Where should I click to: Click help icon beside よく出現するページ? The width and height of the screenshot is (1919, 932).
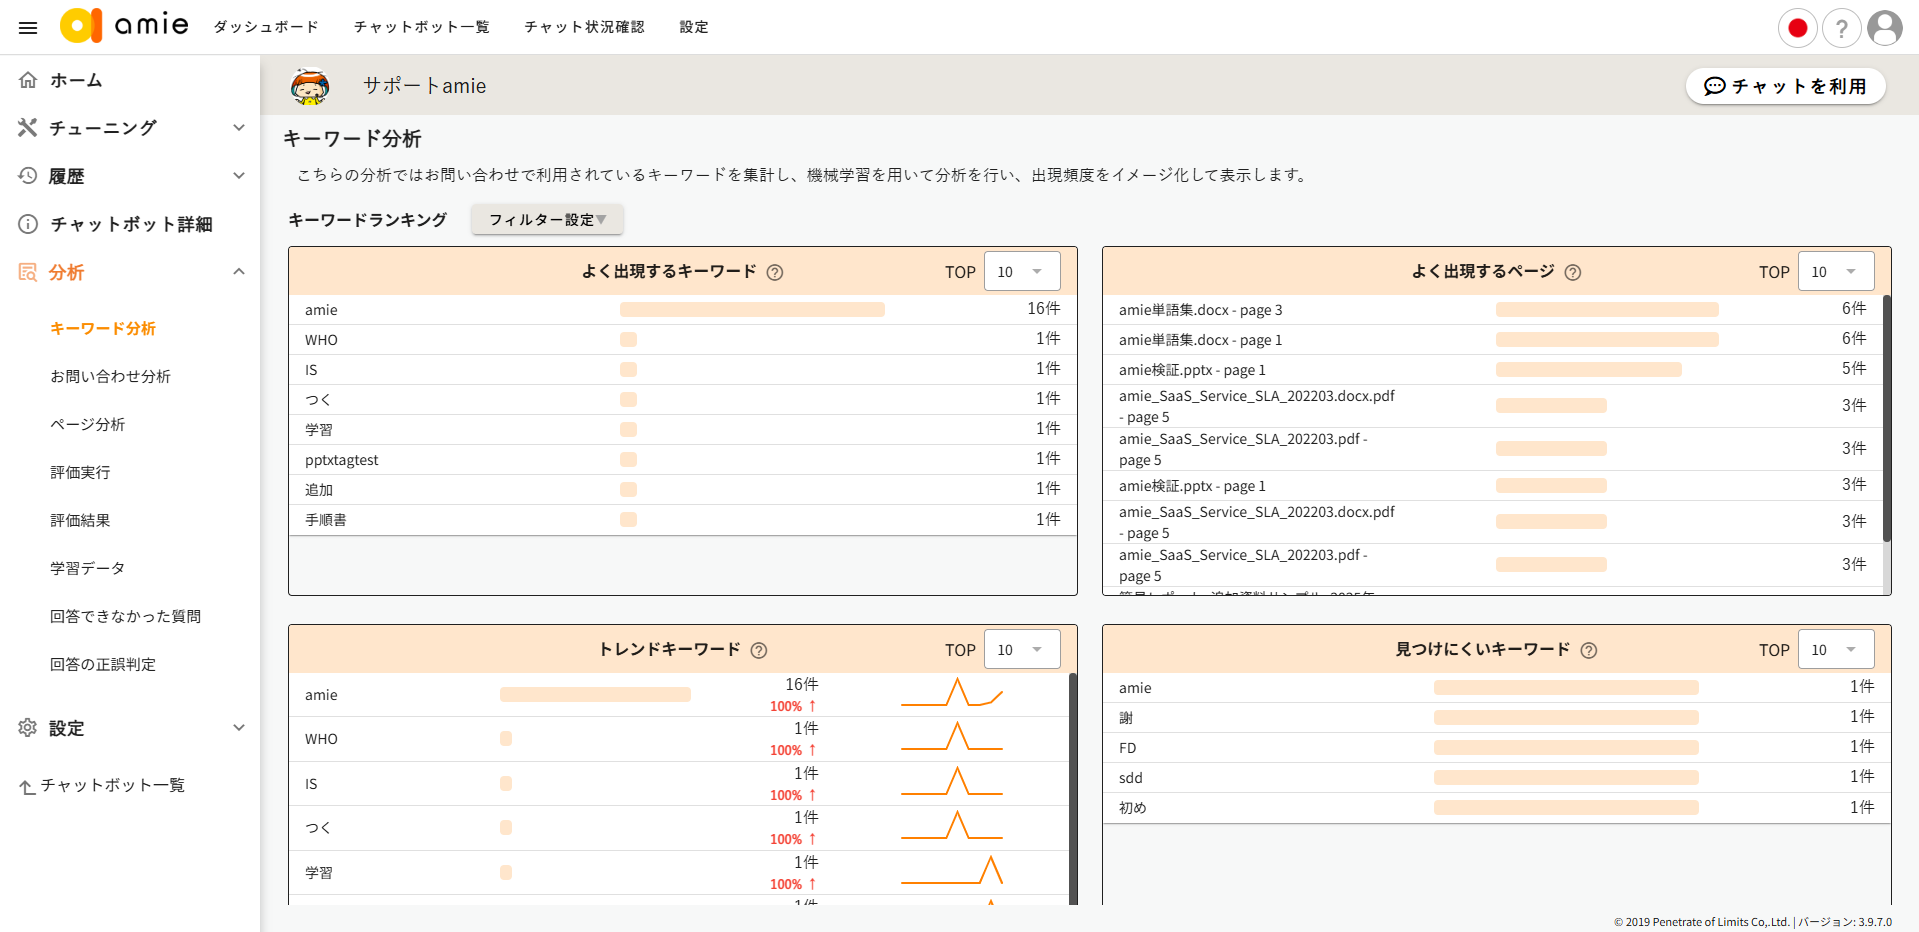pyautogui.click(x=1573, y=272)
